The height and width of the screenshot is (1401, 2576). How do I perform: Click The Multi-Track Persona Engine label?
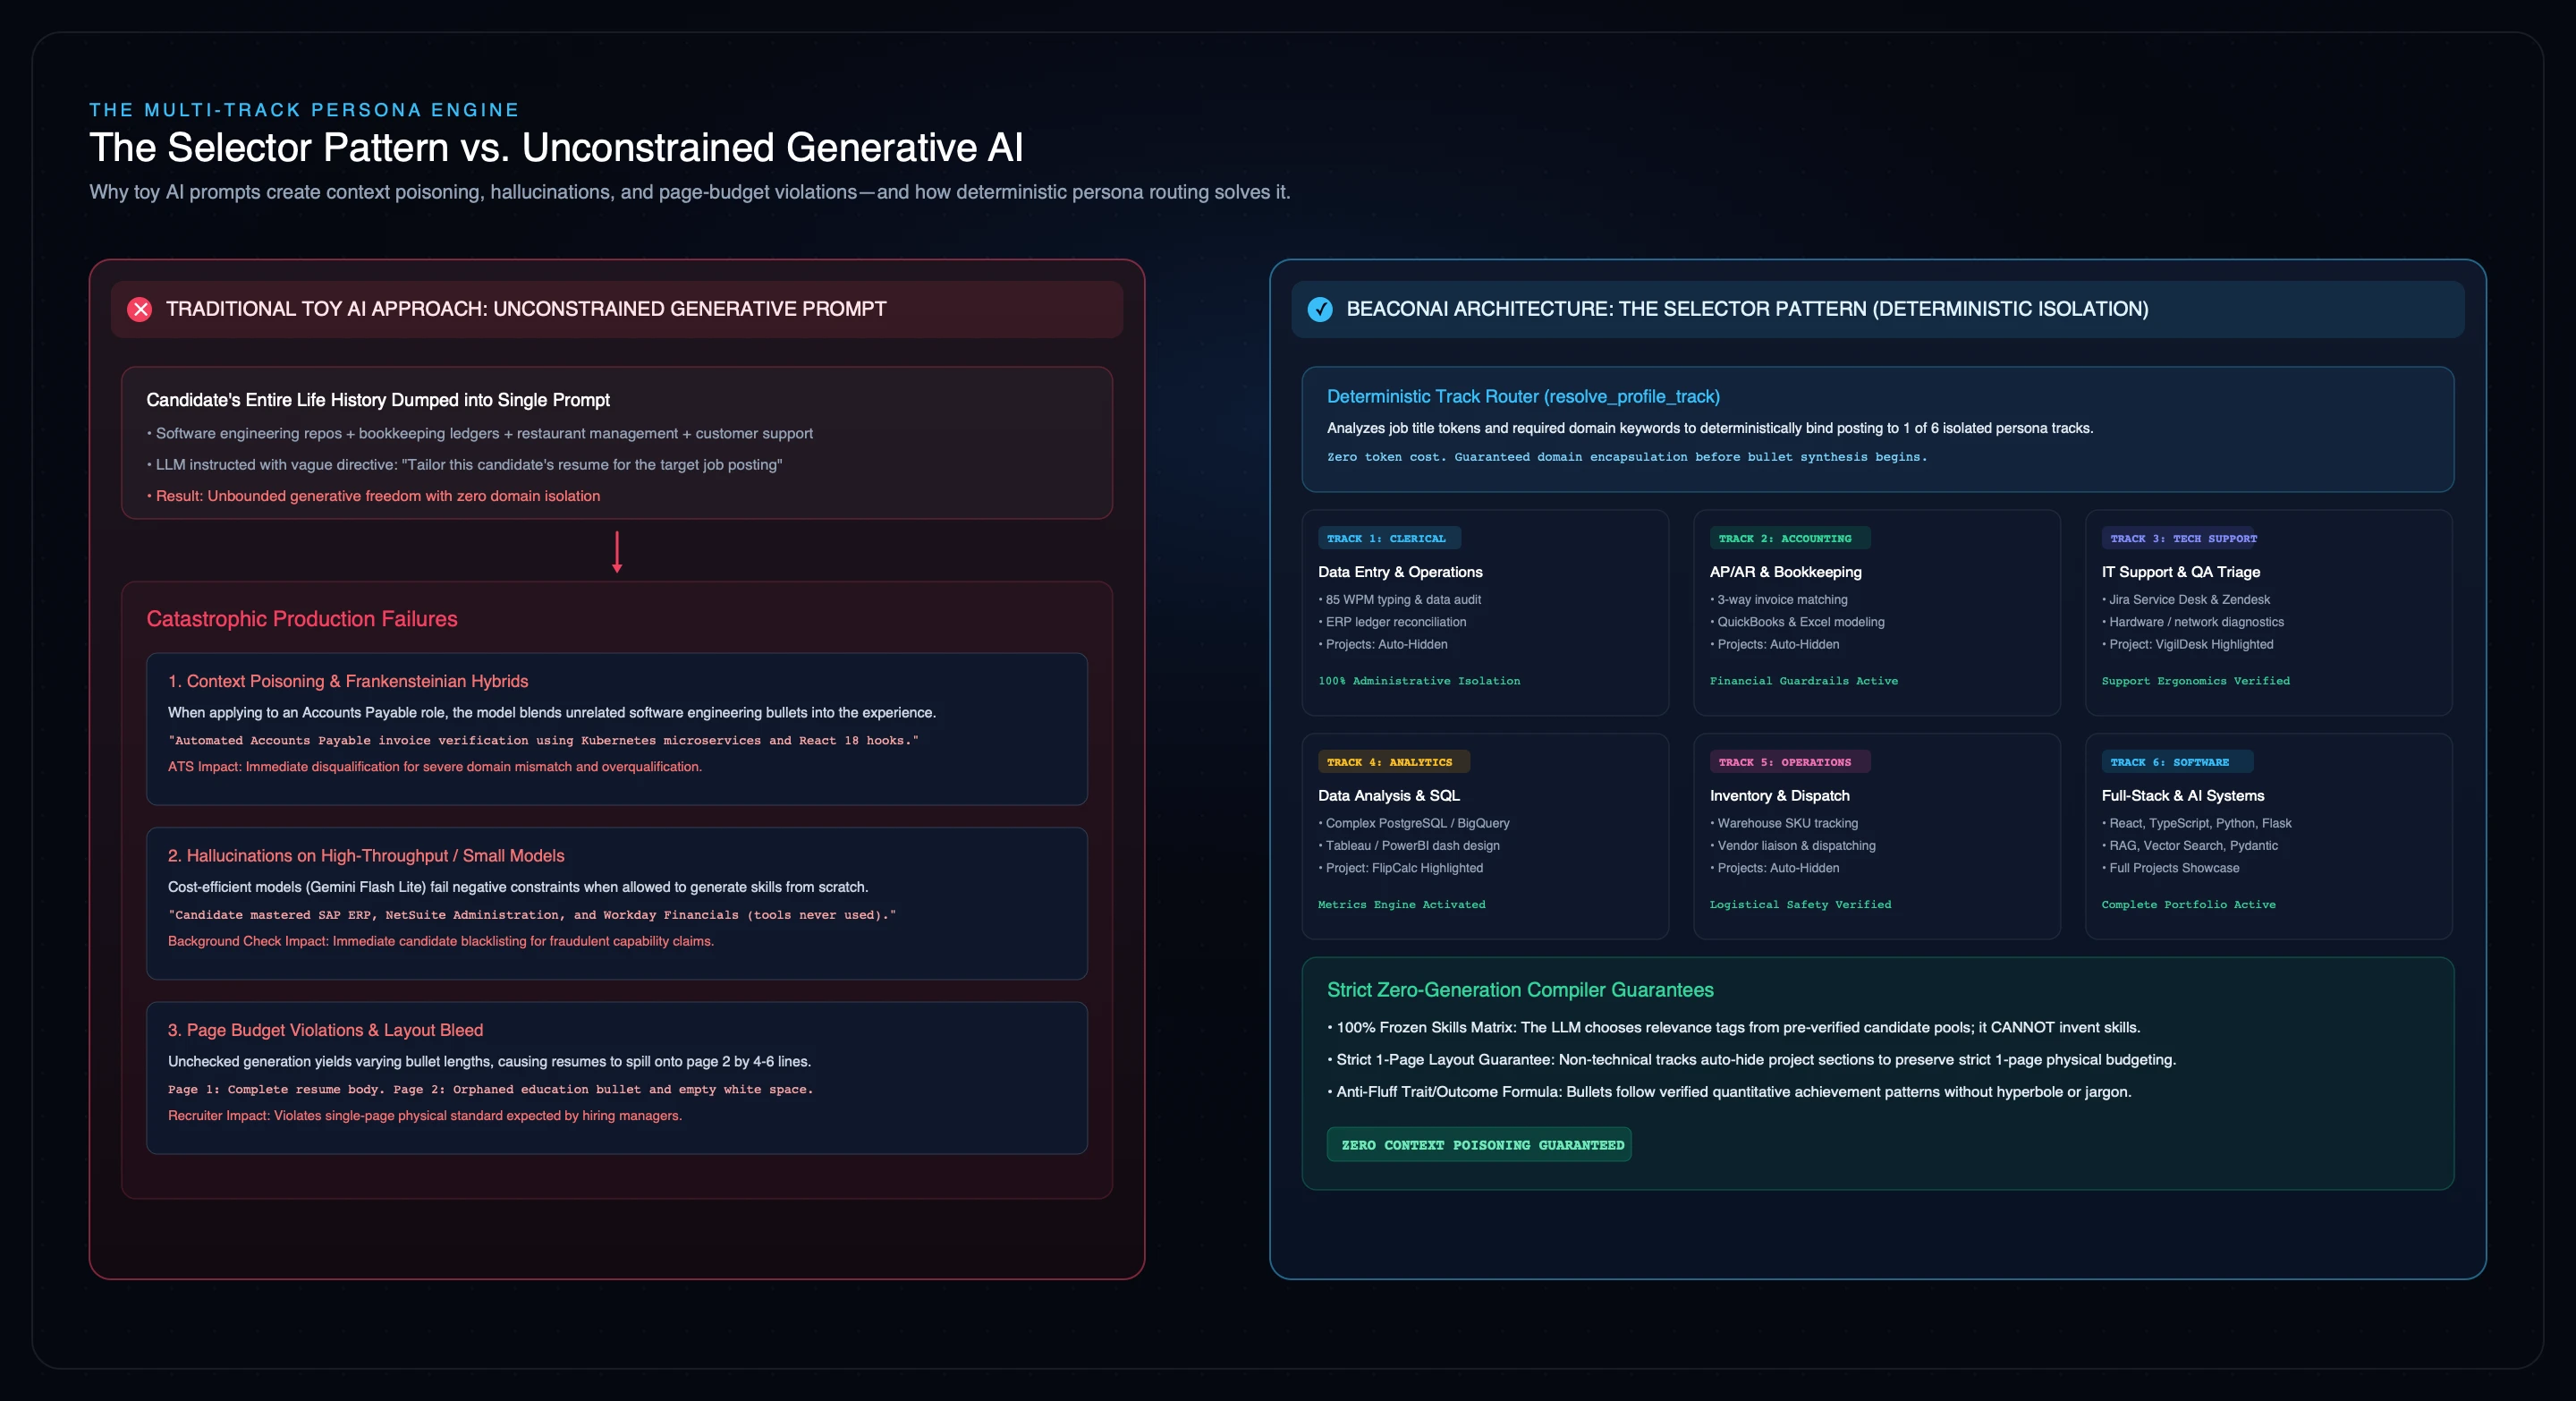tap(304, 110)
